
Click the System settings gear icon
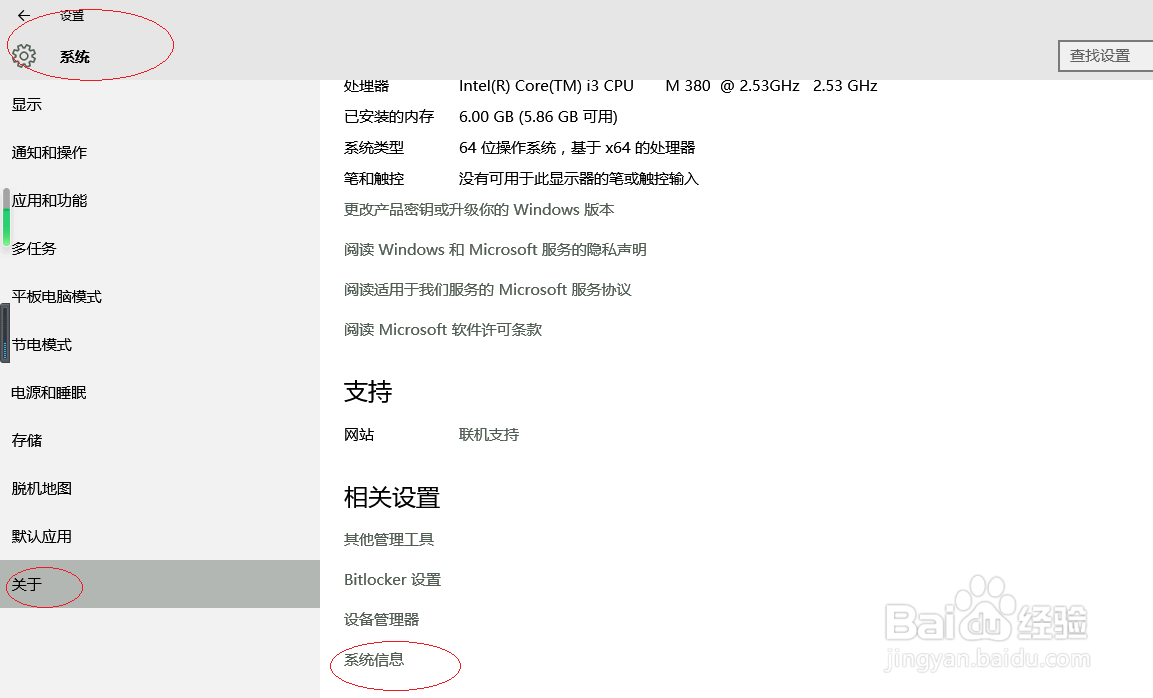(24, 56)
